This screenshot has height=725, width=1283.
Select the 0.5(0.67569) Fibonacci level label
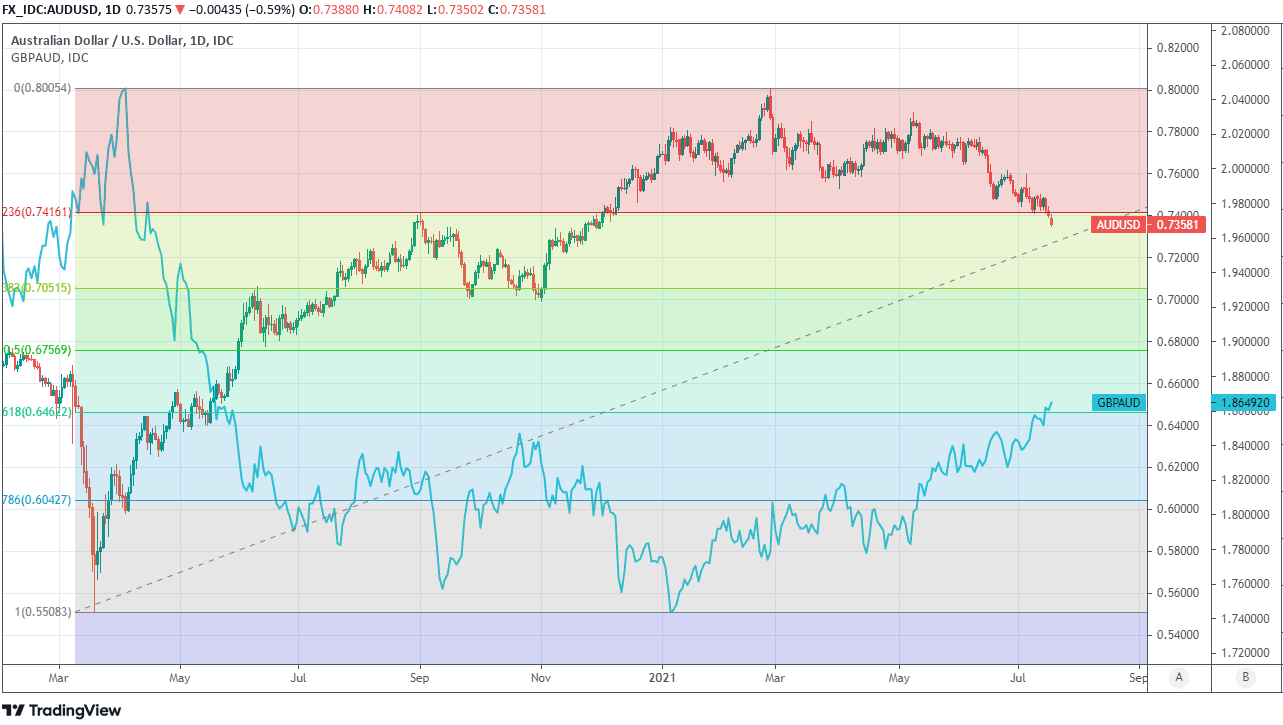[x=37, y=350]
